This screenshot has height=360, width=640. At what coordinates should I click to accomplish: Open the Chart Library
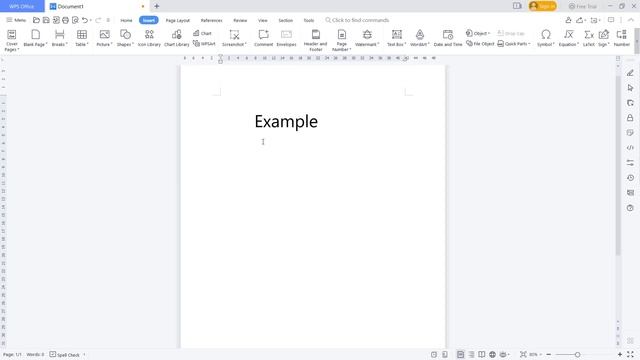click(177, 38)
